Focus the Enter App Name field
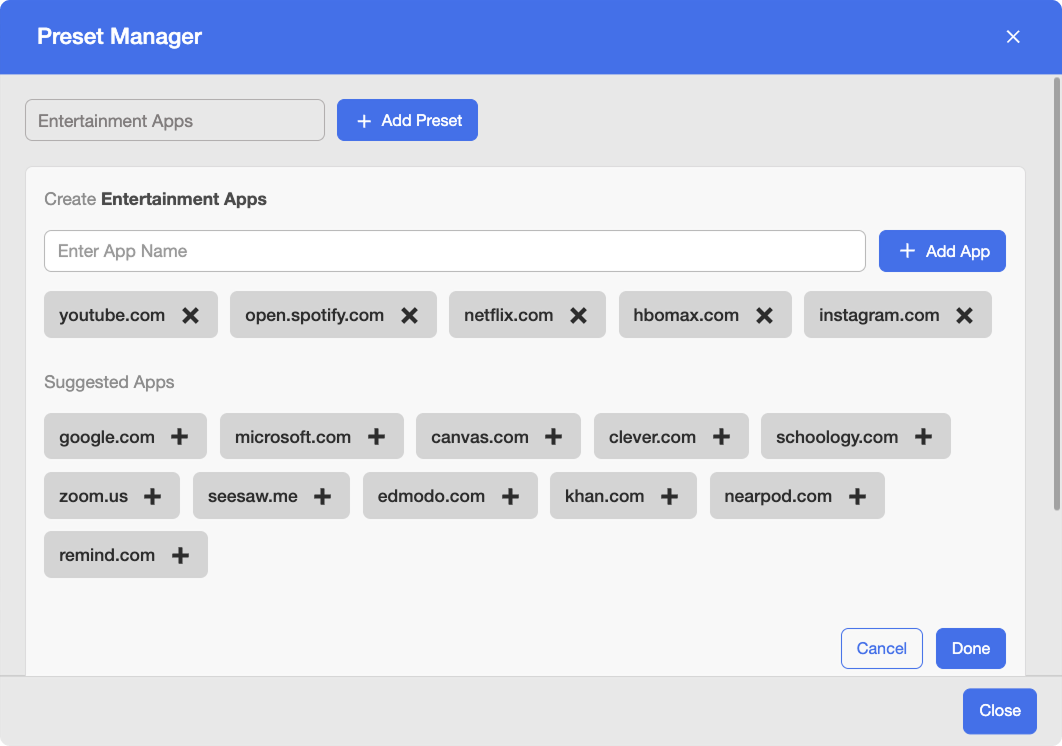Image resolution: width=1062 pixels, height=746 pixels. pos(454,251)
